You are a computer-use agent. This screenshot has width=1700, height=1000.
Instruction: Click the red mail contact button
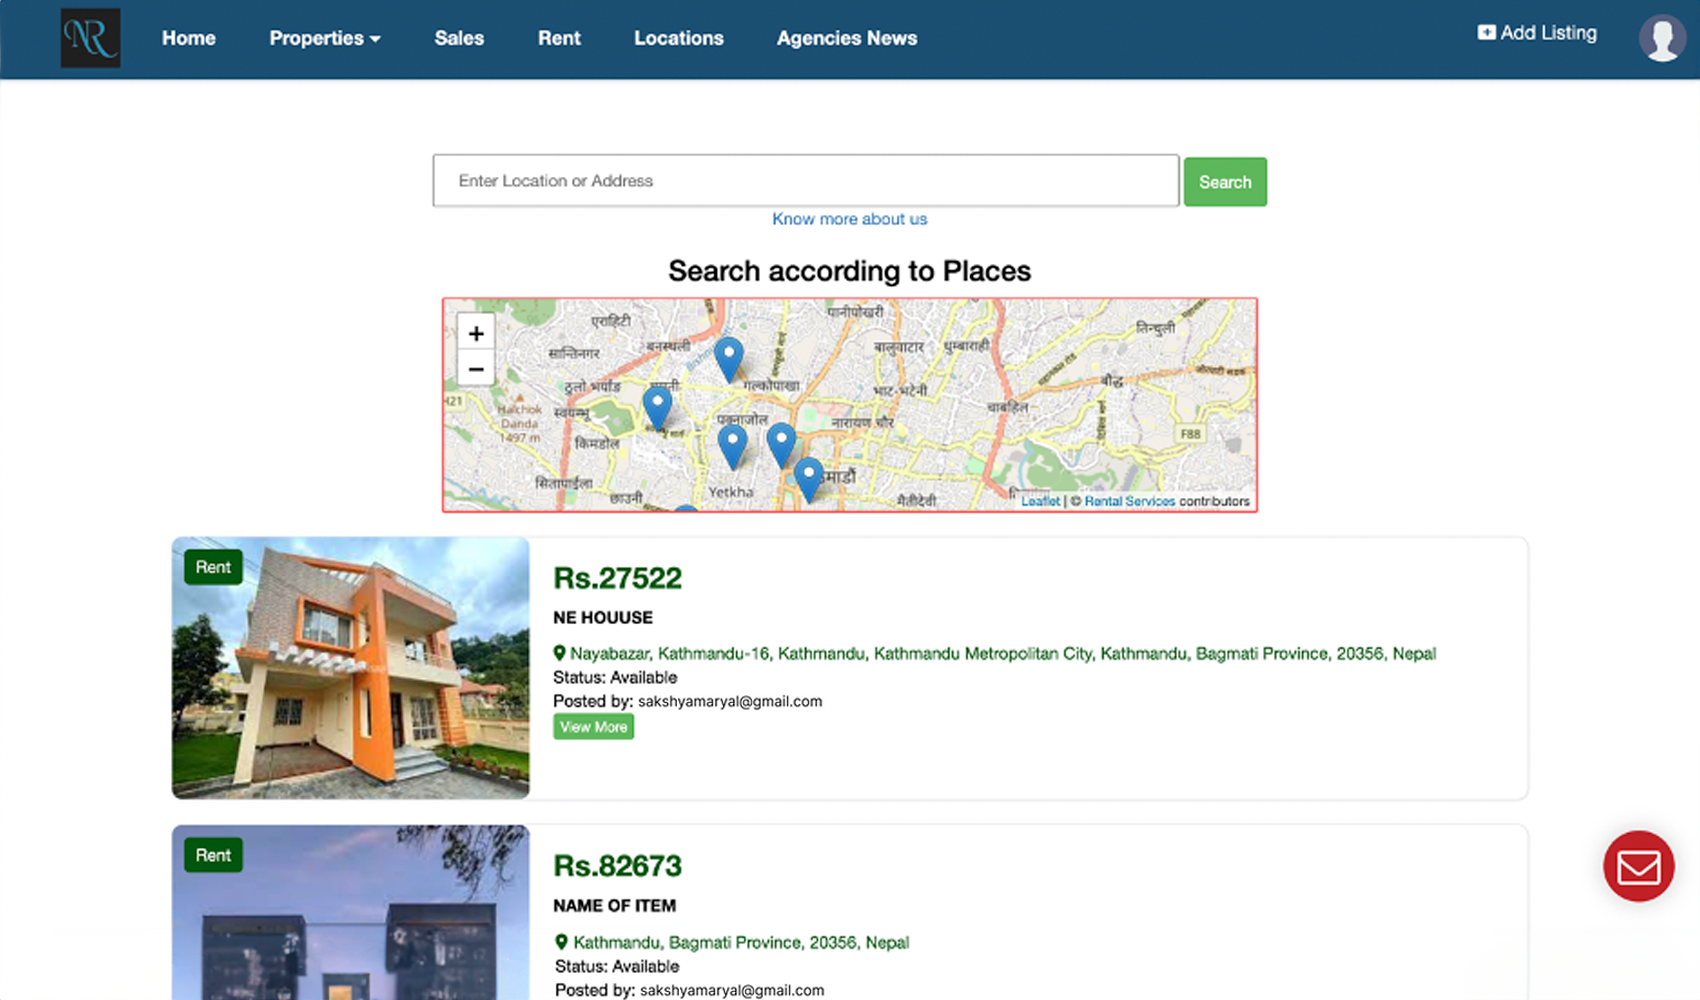(x=1638, y=866)
